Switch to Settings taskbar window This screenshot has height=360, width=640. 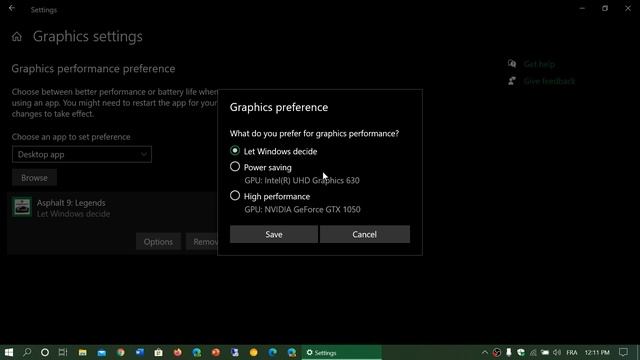[x=342, y=352]
